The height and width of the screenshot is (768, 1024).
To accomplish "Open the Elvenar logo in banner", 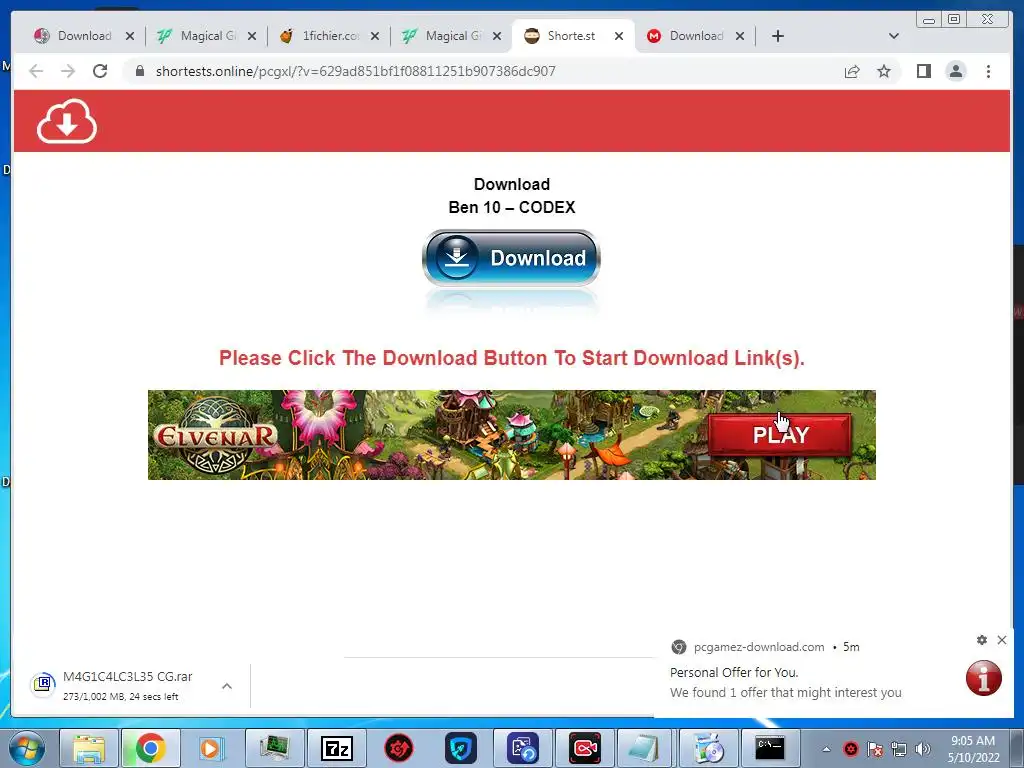I will point(216,435).
